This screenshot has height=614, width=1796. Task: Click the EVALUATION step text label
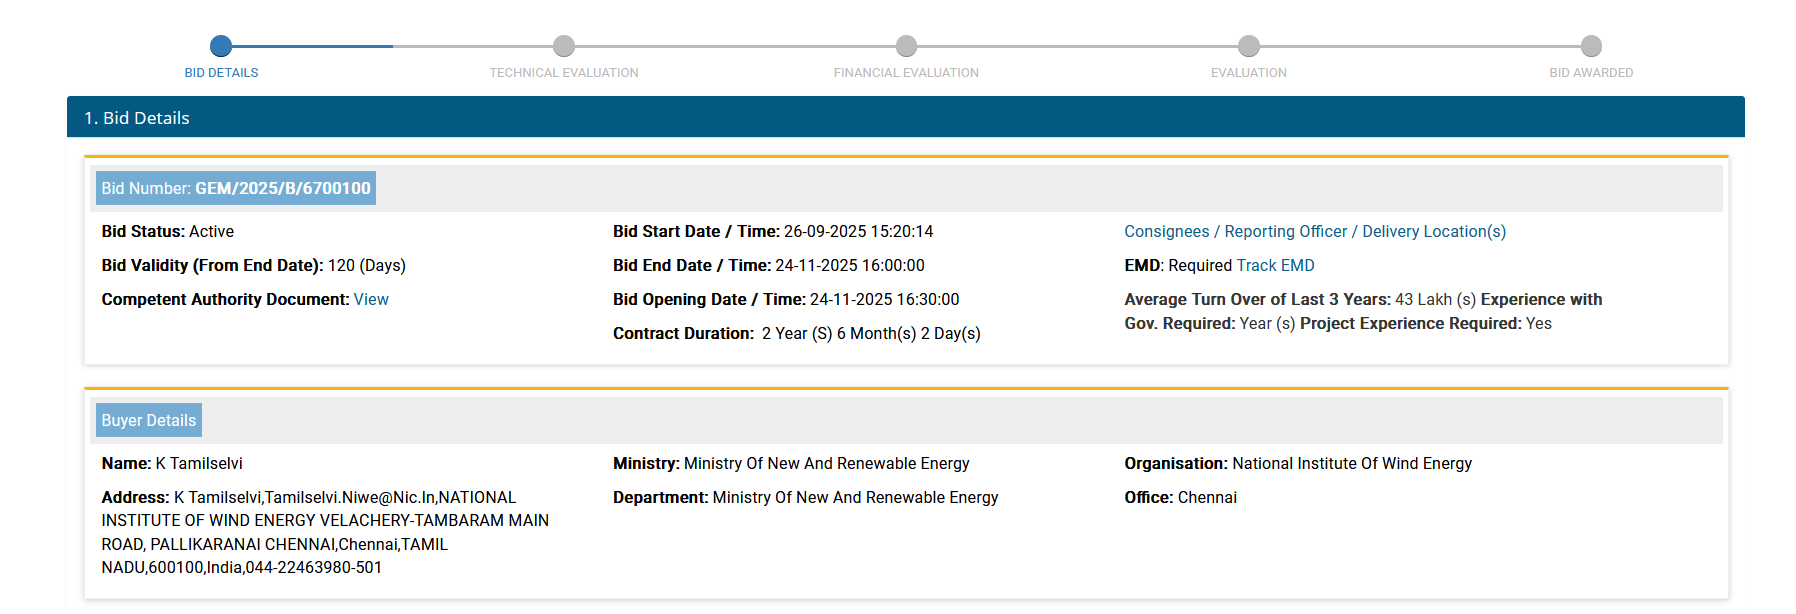(x=1248, y=73)
